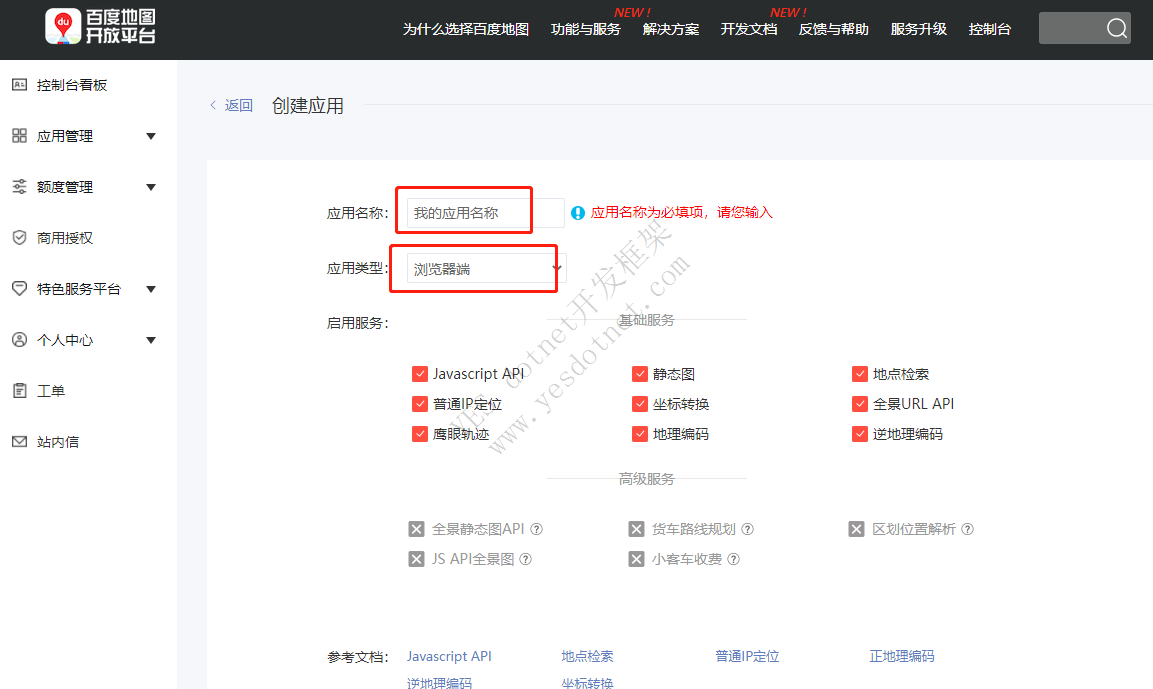
Task: Open 为什么选择百度地图 in top navigation
Action: coord(465,29)
